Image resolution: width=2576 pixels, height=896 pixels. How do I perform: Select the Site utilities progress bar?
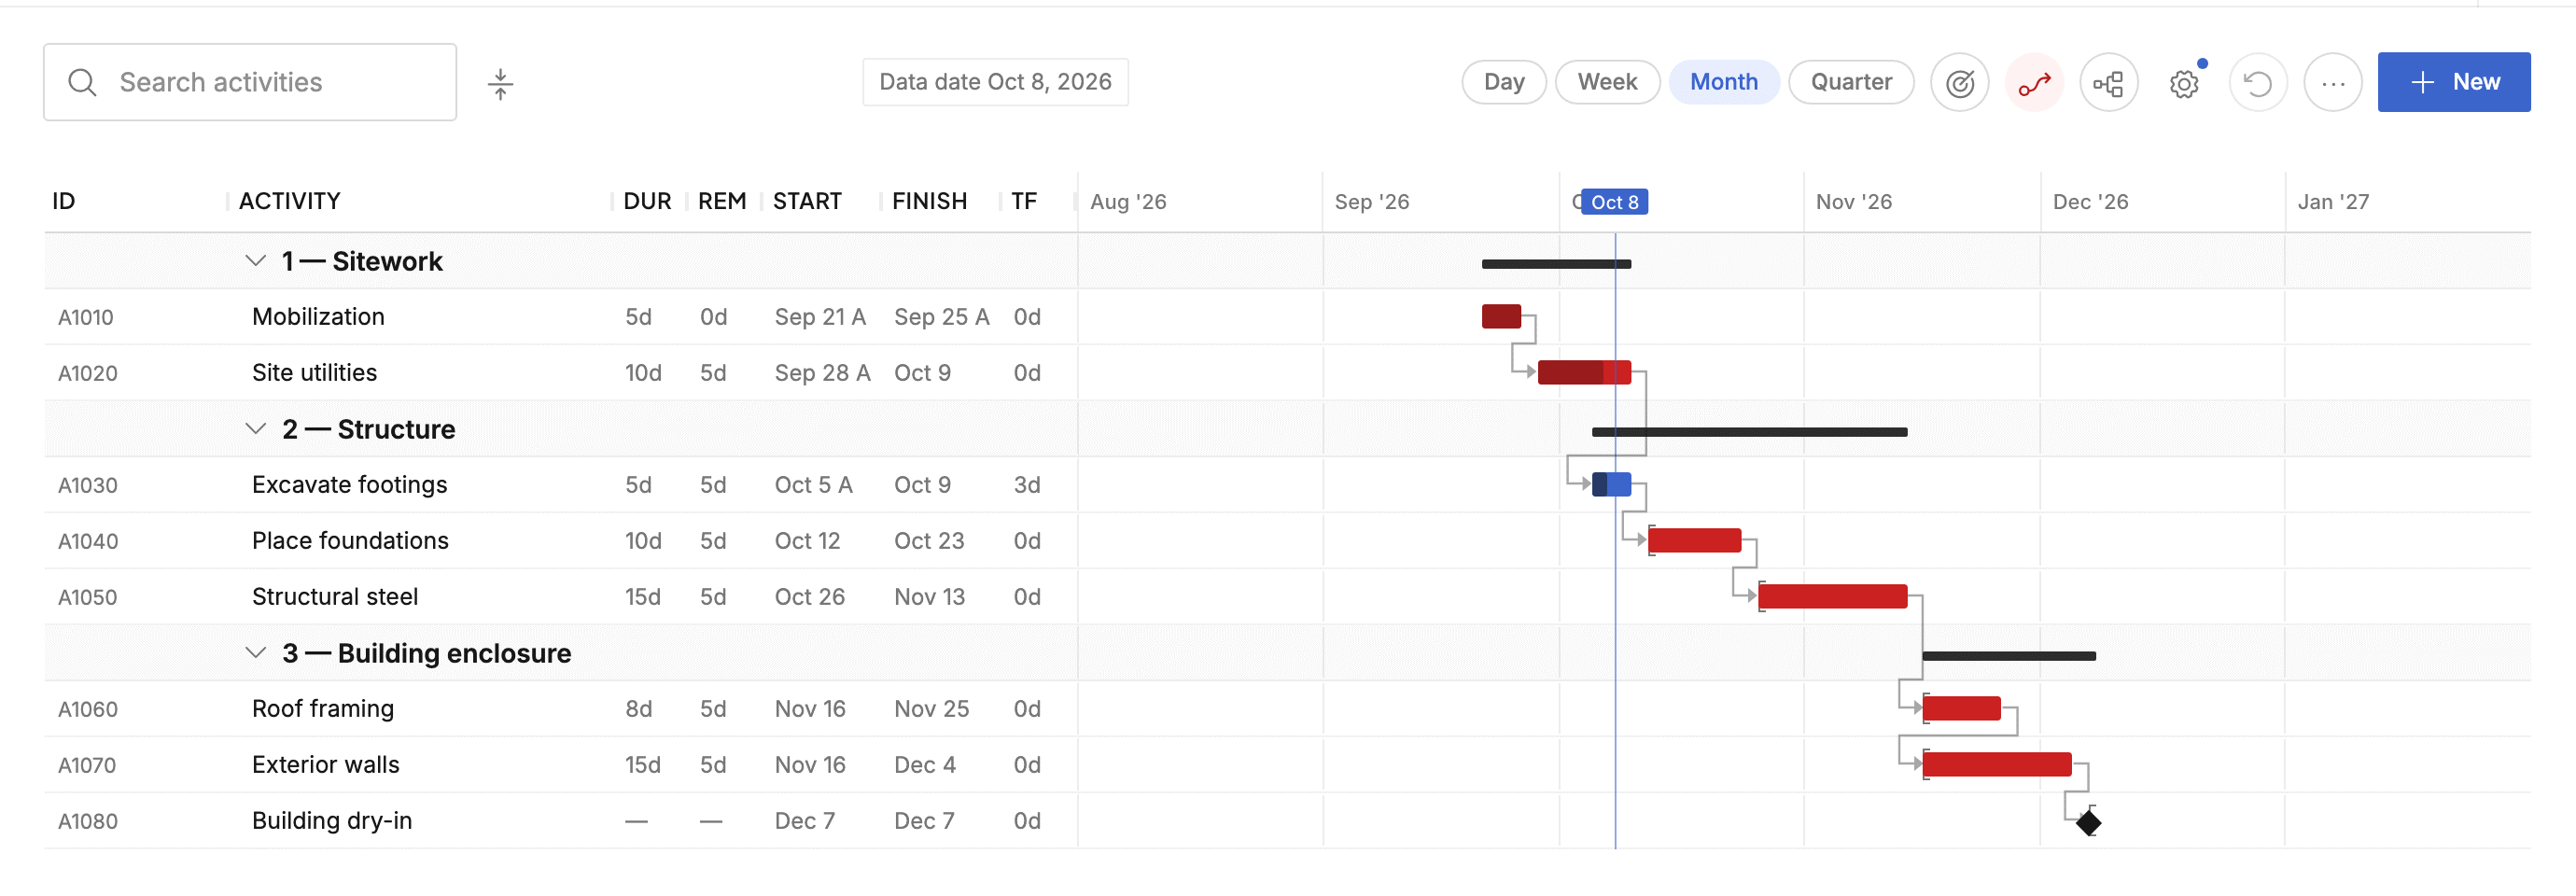(x=1584, y=373)
